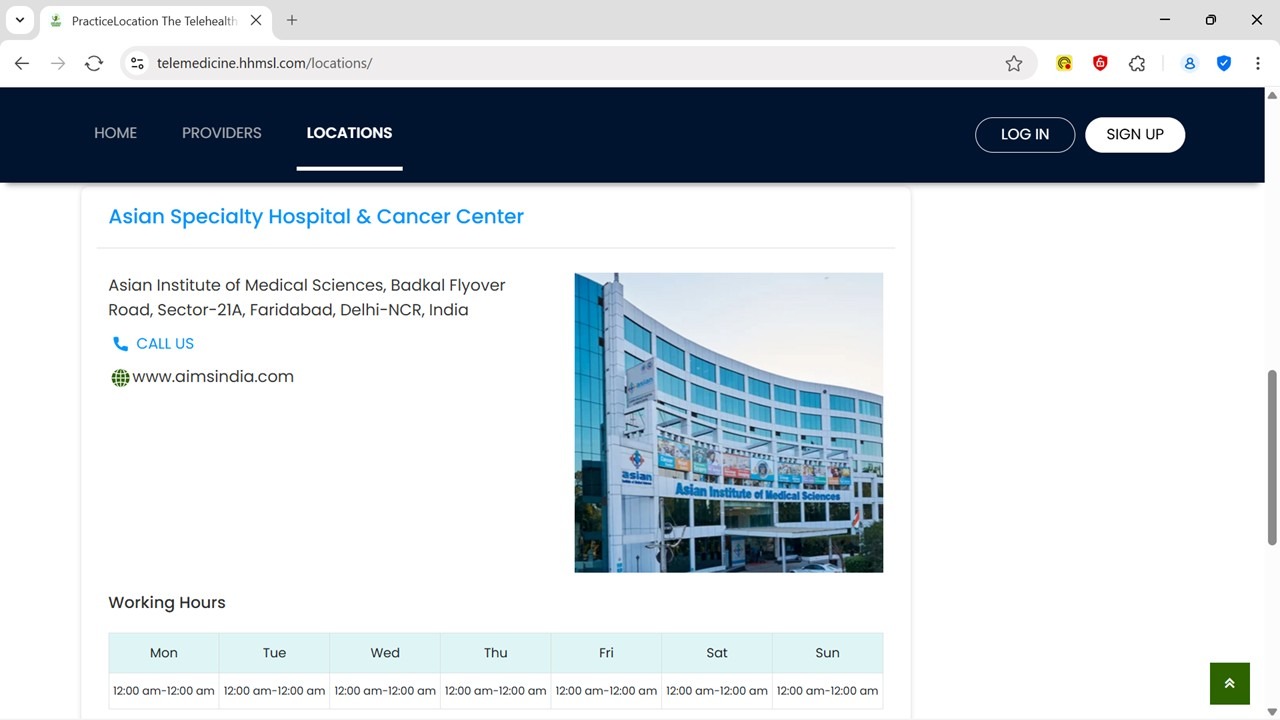Click the Mon column header
This screenshot has width=1280, height=720.
click(x=164, y=653)
